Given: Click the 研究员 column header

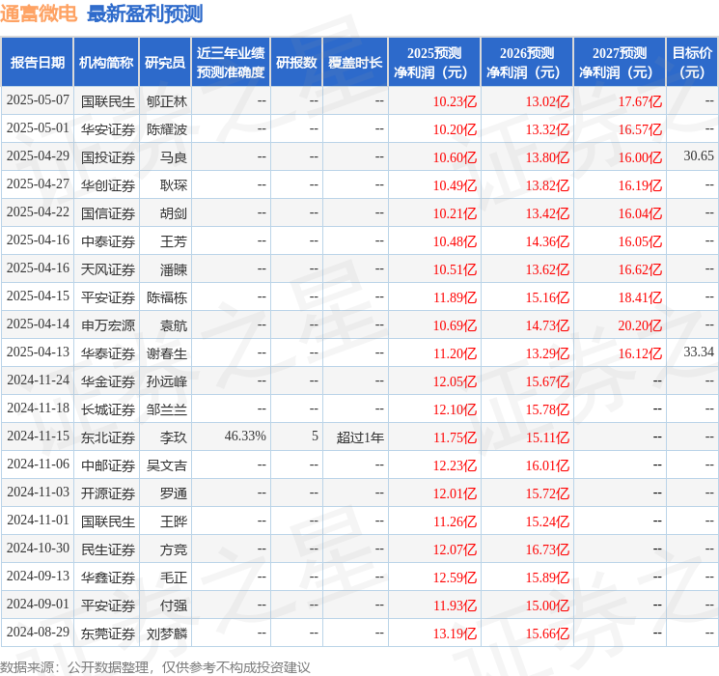Looking at the screenshot, I should click(165, 62).
